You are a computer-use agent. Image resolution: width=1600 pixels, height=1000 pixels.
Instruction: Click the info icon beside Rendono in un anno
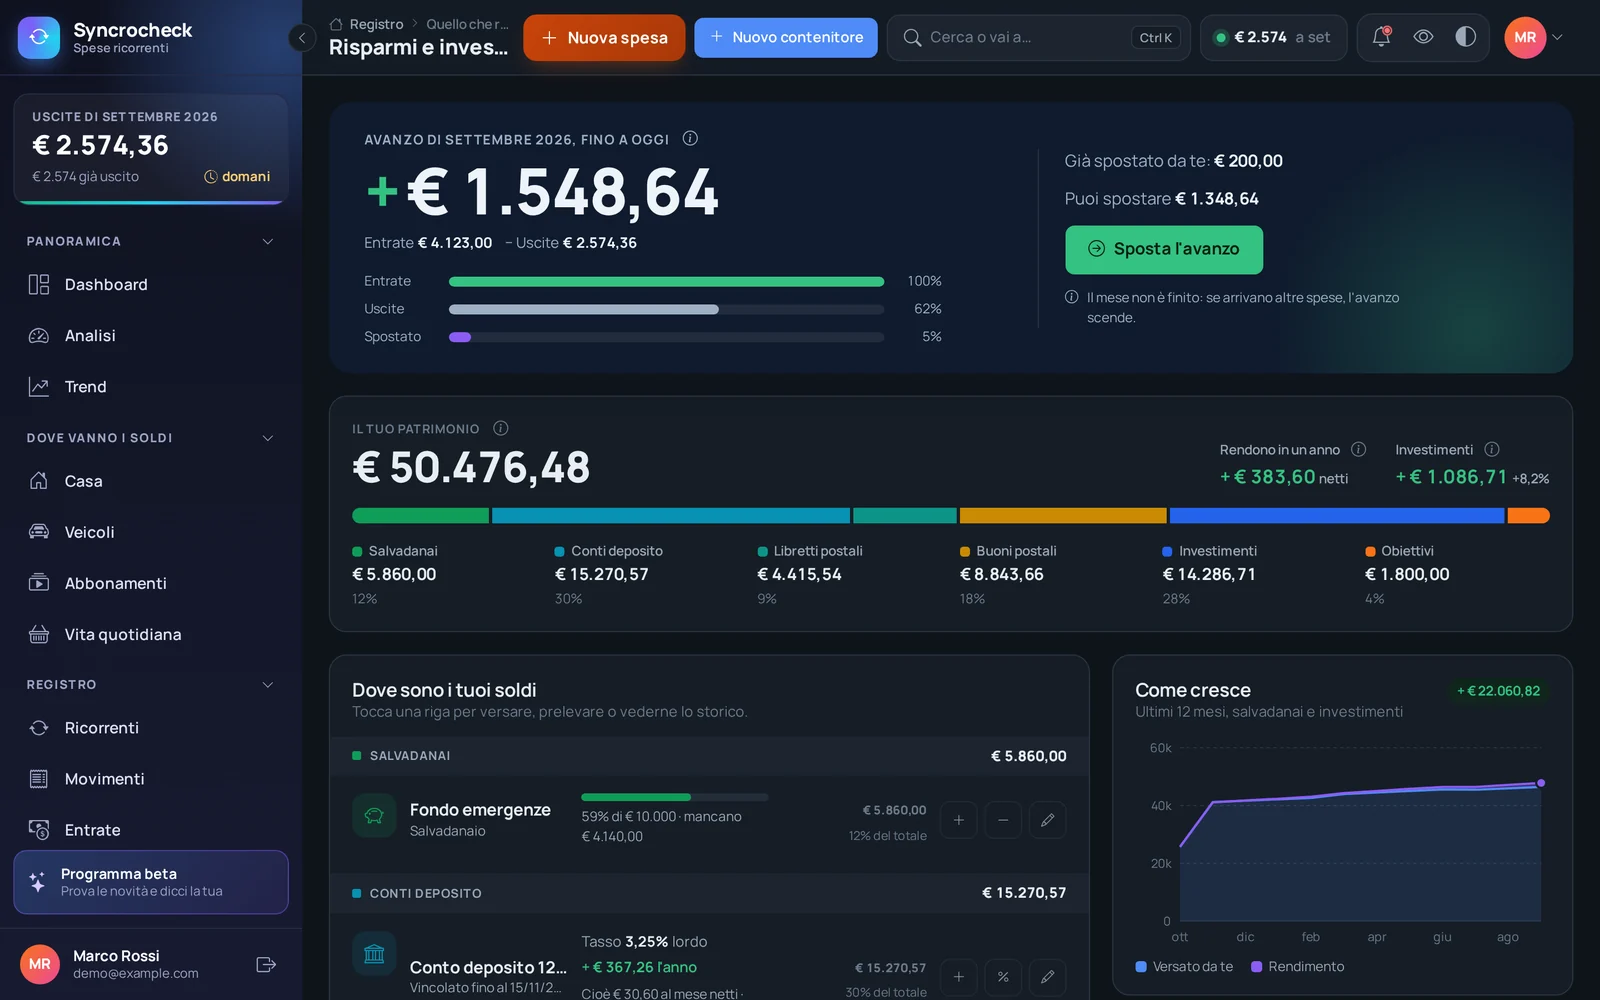click(1358, 449)
